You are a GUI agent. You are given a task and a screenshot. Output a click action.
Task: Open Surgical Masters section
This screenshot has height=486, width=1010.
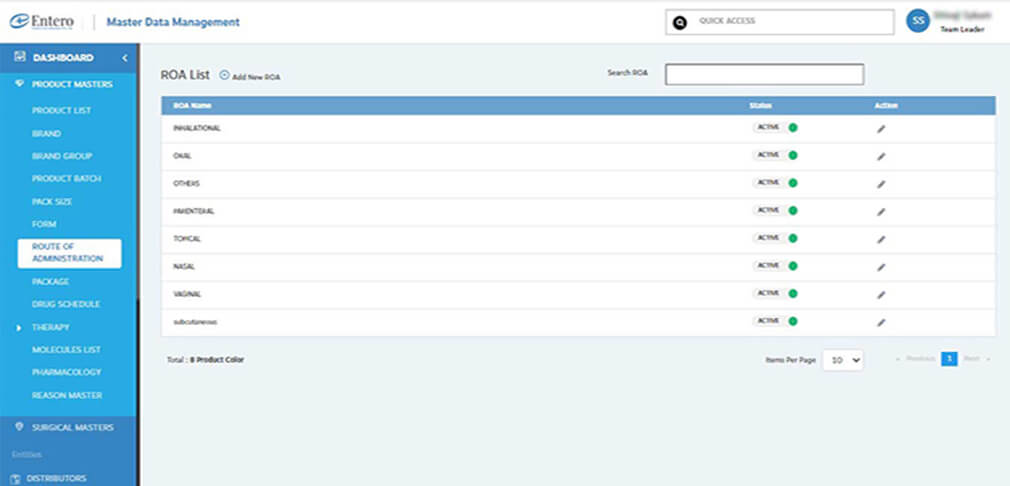(x=72, y=427)
